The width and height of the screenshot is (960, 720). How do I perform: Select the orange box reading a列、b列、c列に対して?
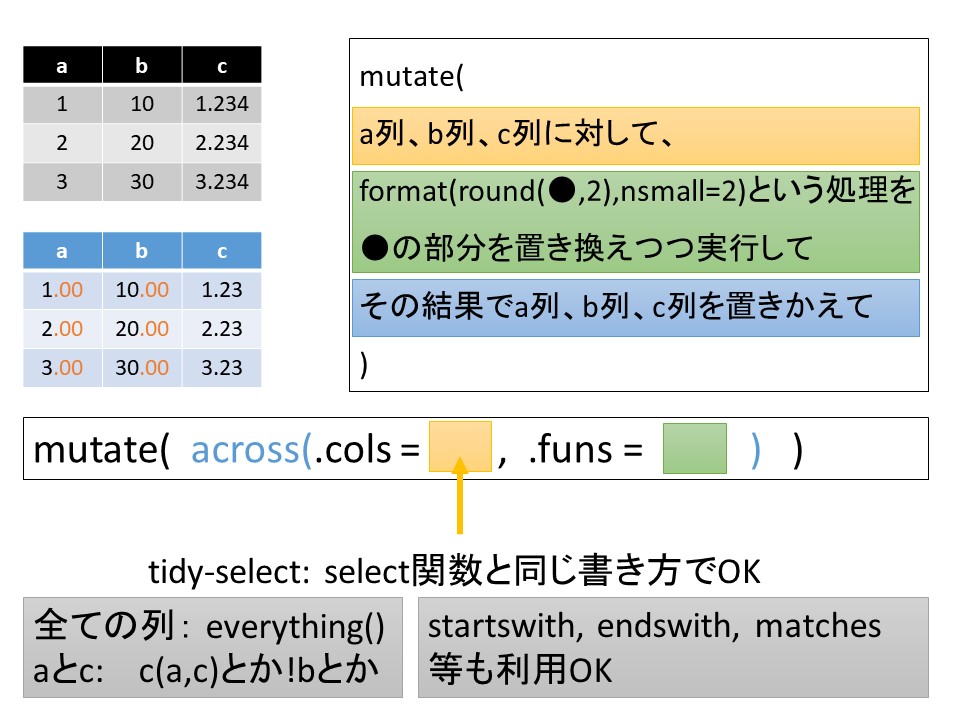point(635,135)
